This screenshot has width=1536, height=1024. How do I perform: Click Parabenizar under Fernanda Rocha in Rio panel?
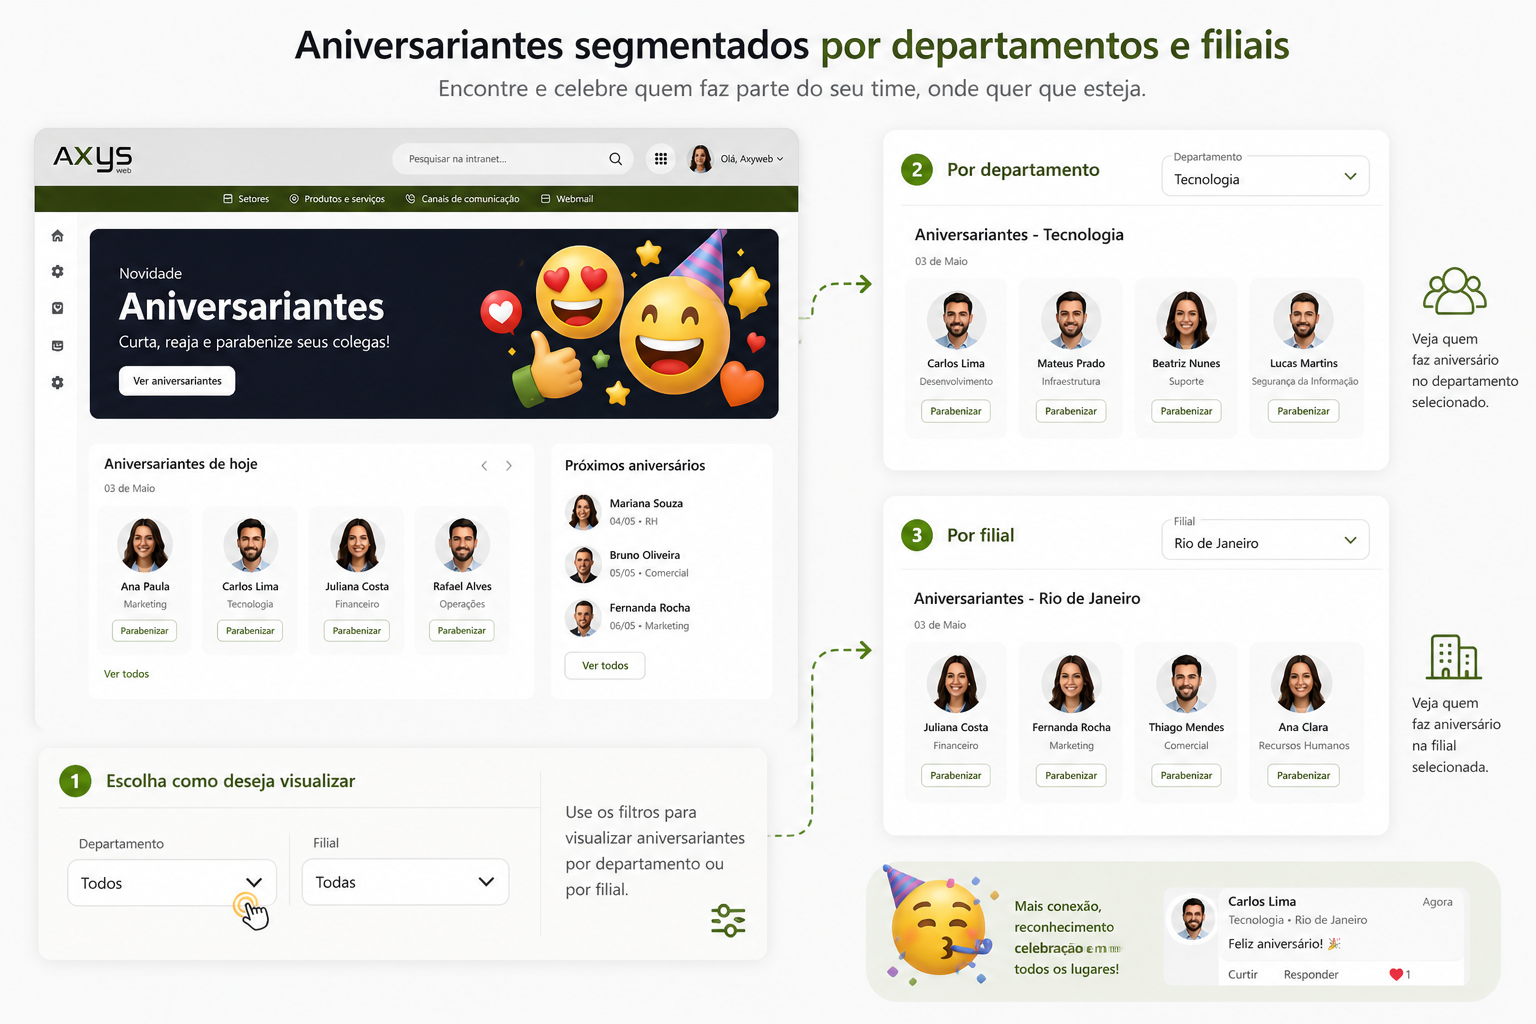pos(1071,775)
